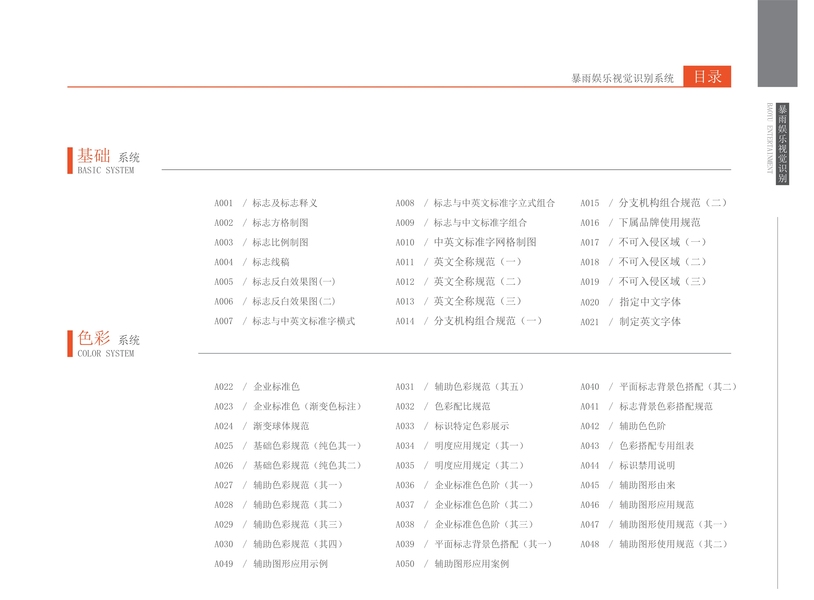Click the 基础 系统 section heading
The height and width of the screenshot is (600, 814).
pyautogui.click(x=108, y=156)
